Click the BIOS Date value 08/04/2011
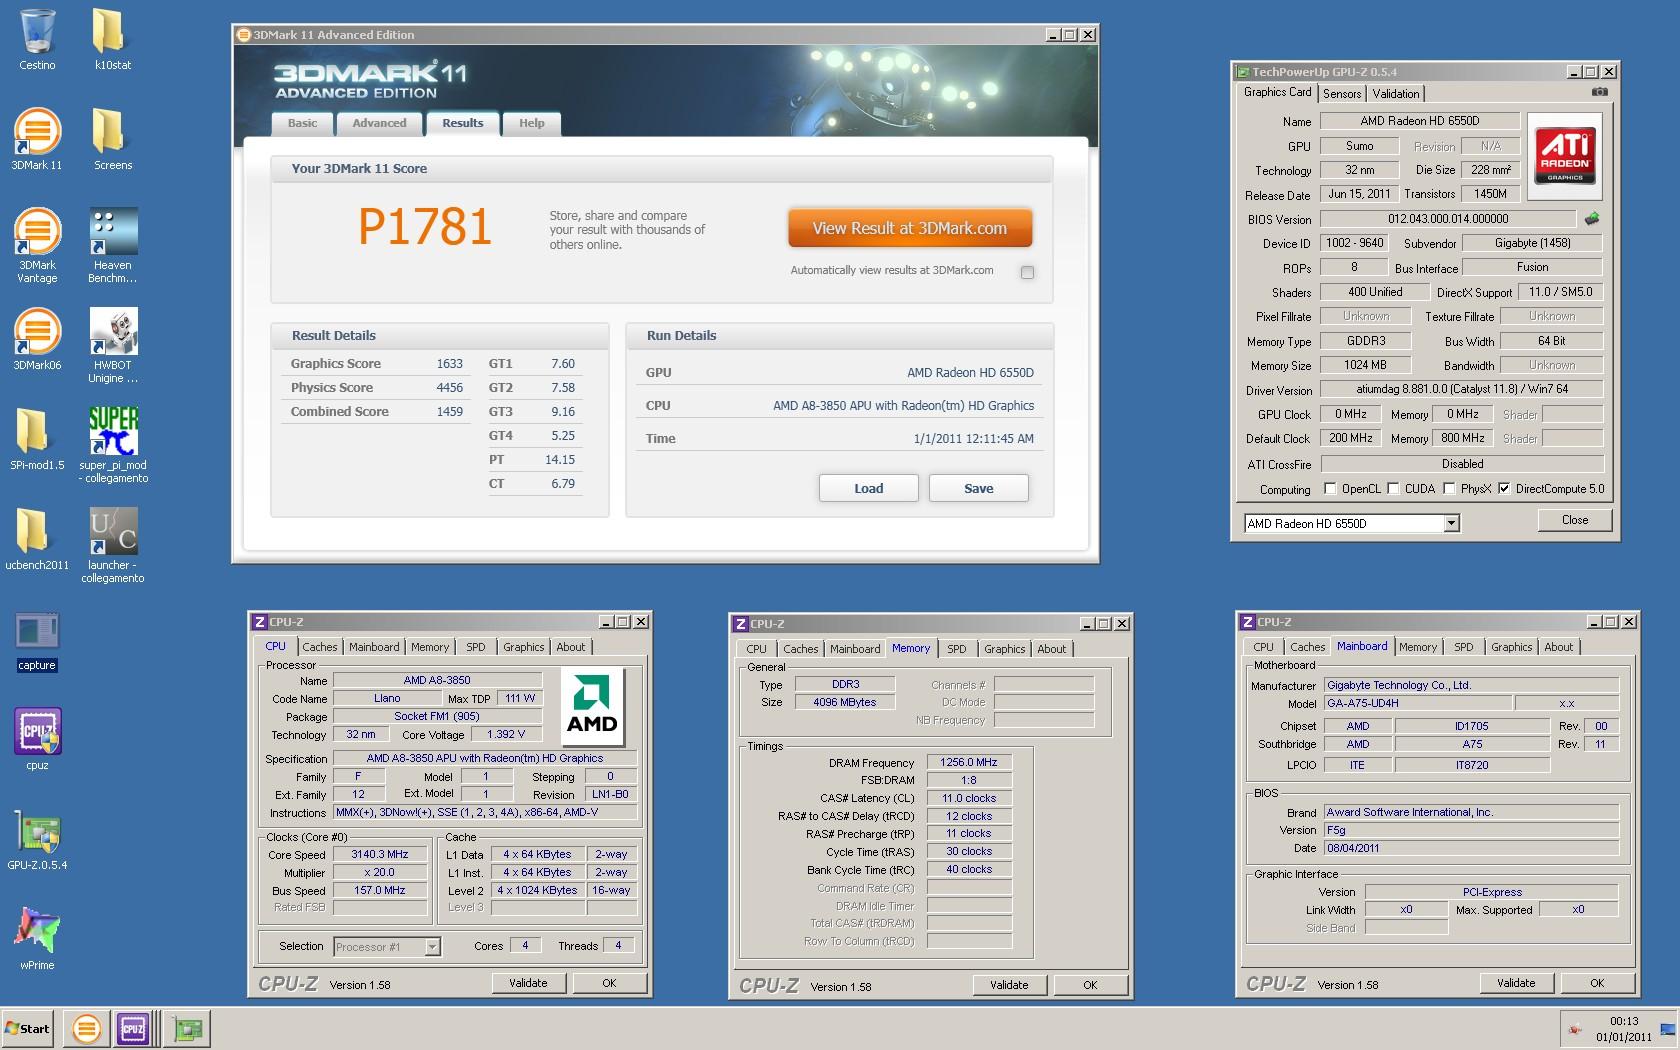The image size is (1680, 1050). (1471, 848)
